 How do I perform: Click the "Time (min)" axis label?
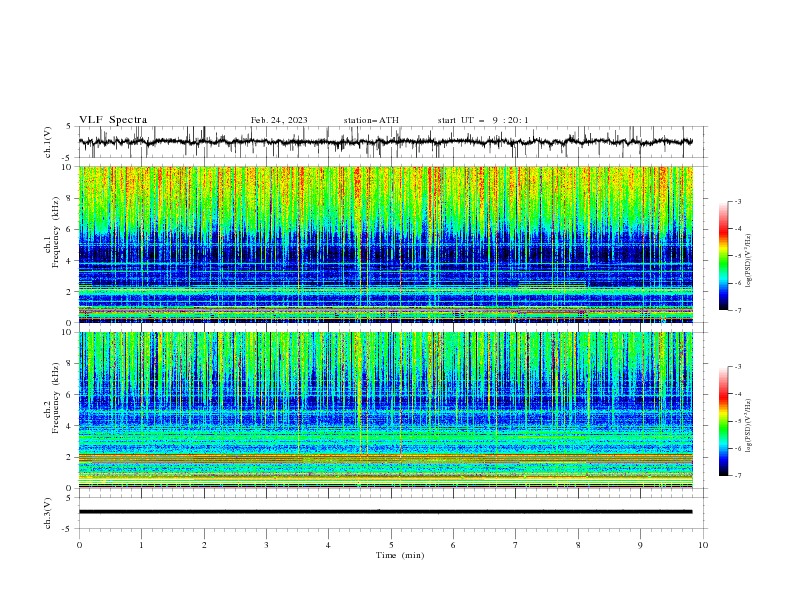point(400,555)
